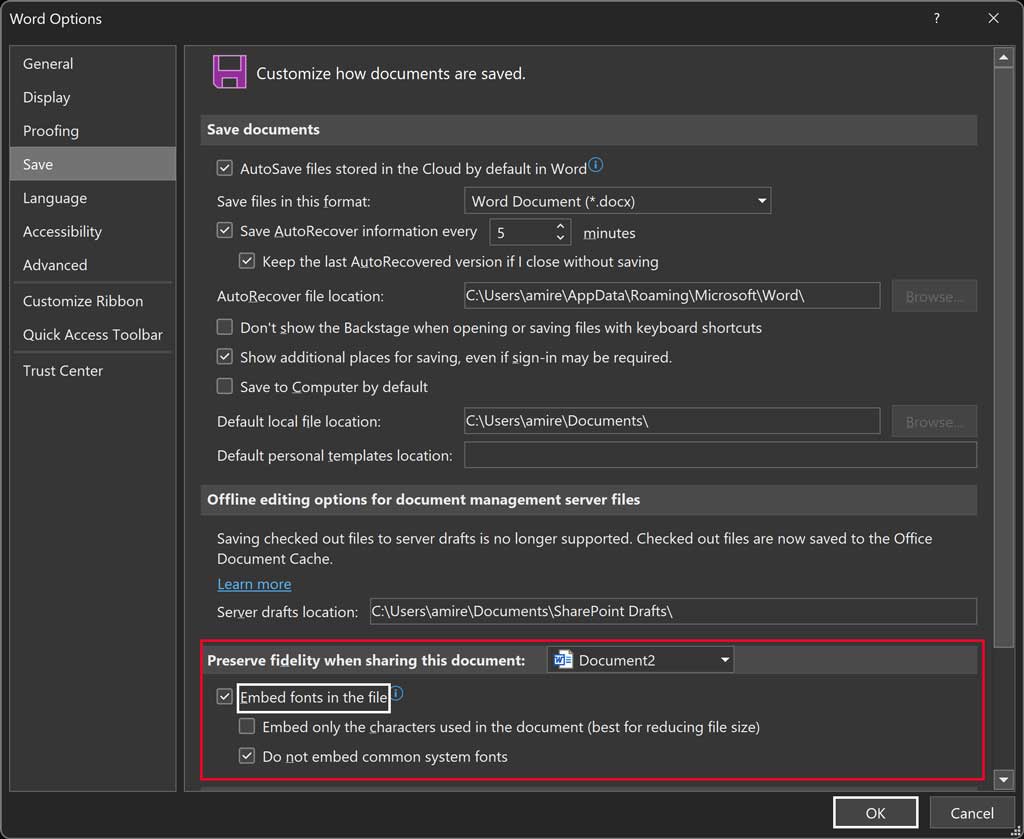Open the Learn more link
Image resolution: width=1024 pixels, height=839 pixels.
254,584
